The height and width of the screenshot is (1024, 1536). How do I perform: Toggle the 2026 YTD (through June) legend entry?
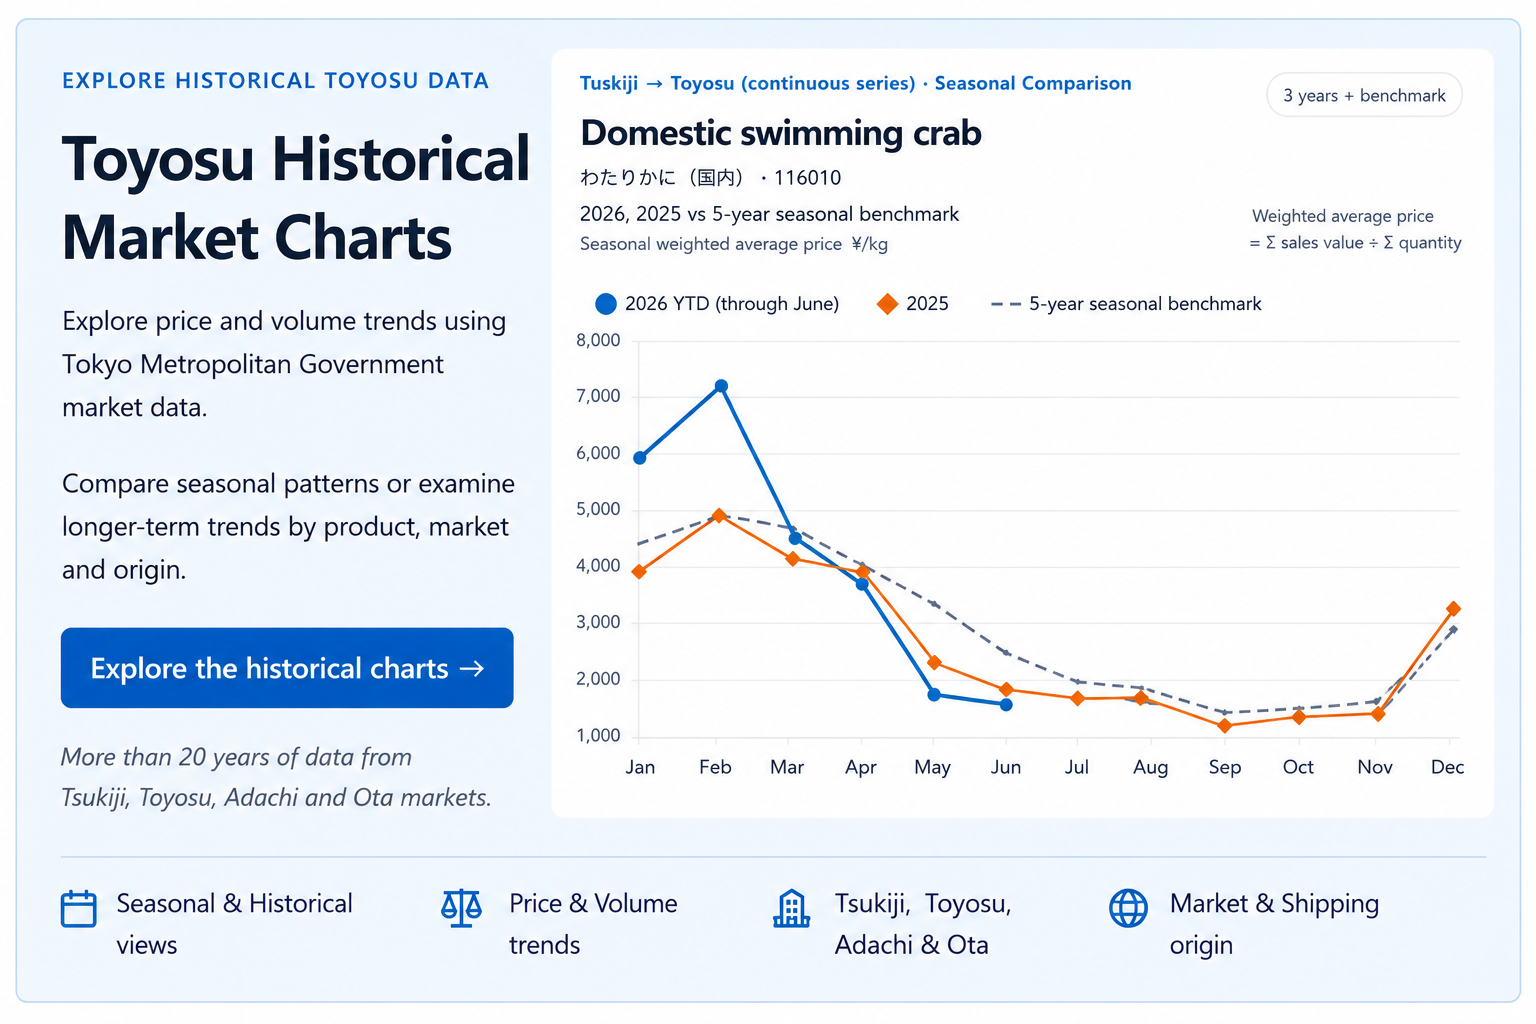(x=717, y=304)
